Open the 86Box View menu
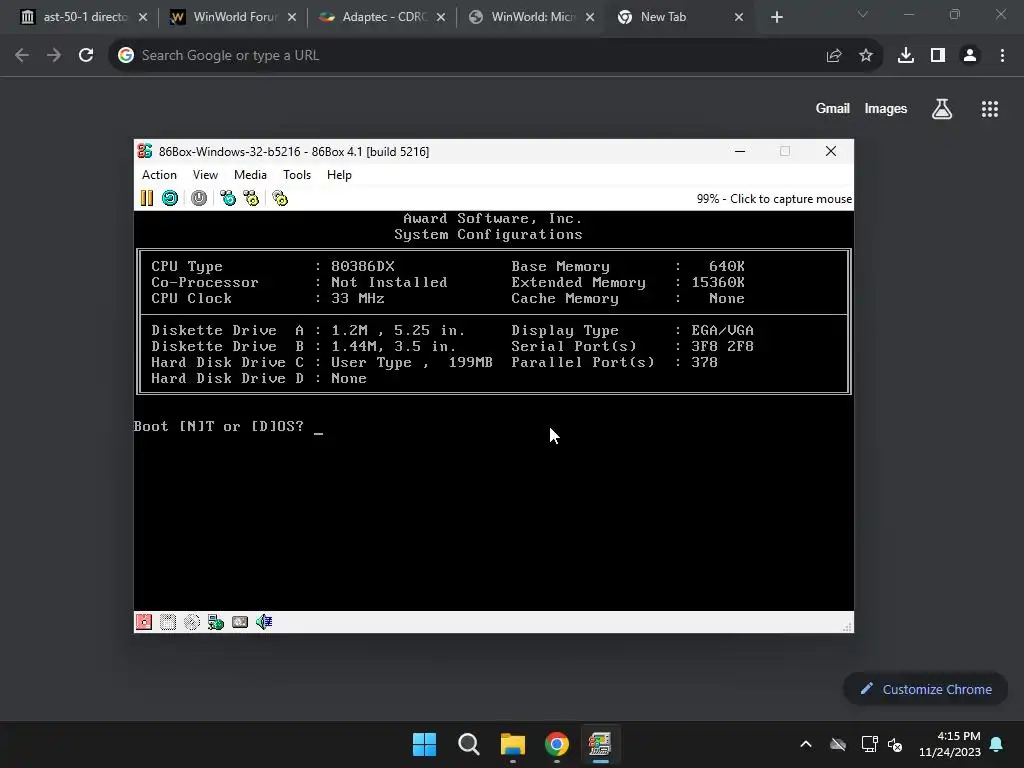 [x=205, y=174]
